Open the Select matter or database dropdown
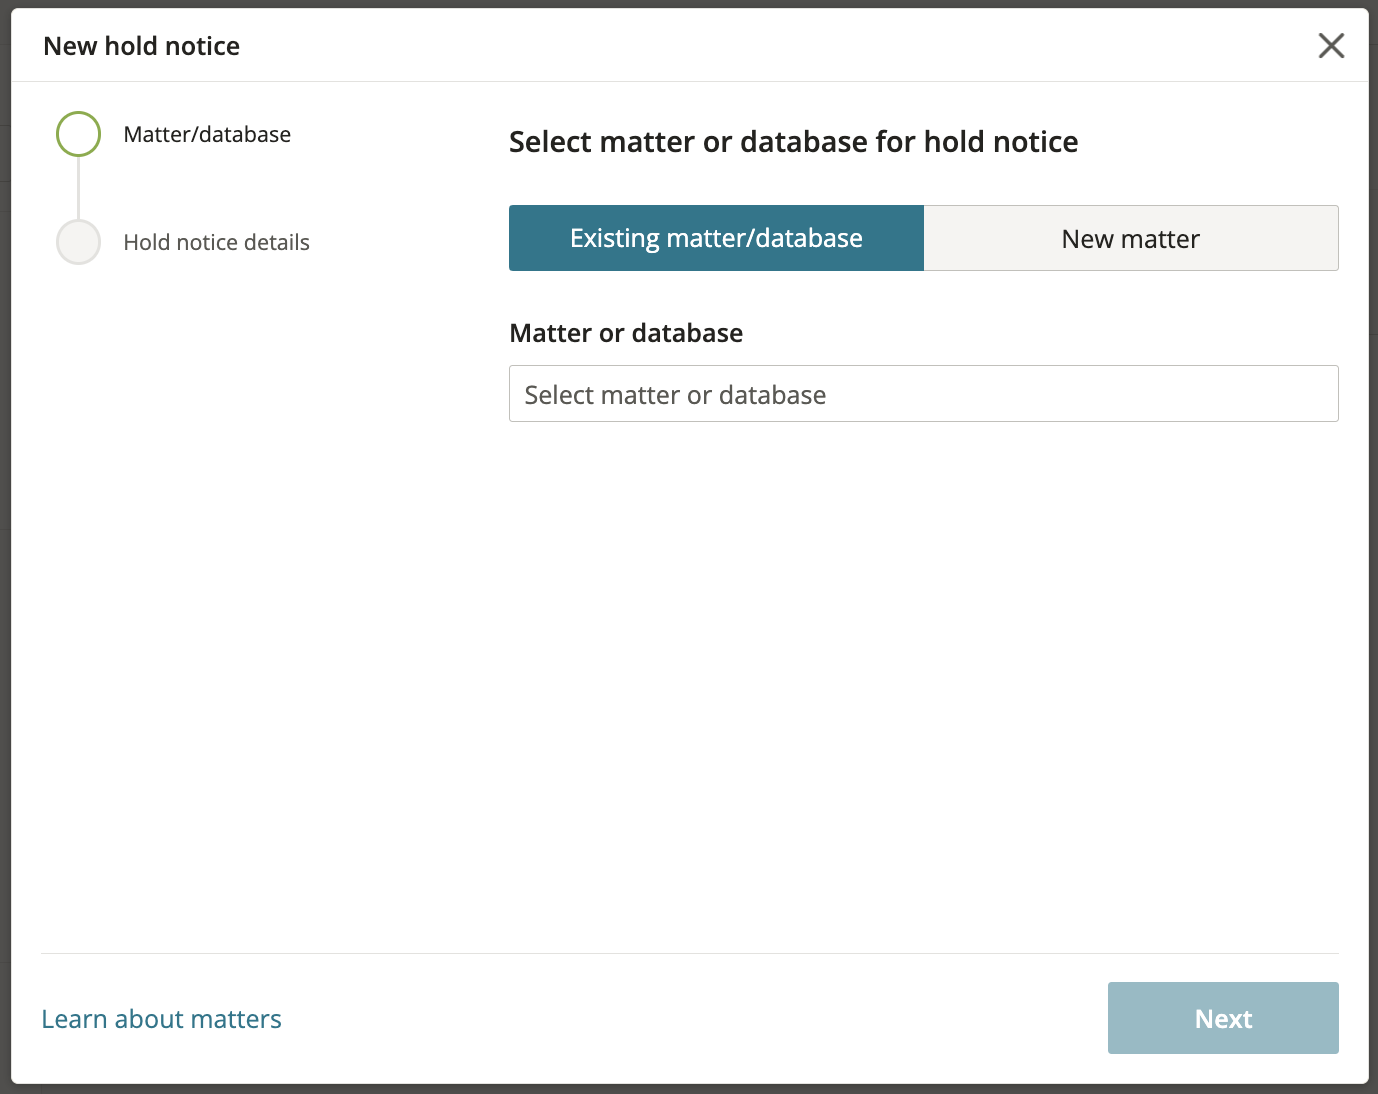The width and height of the screenshot is (1378, 1094). click(924, 394)
